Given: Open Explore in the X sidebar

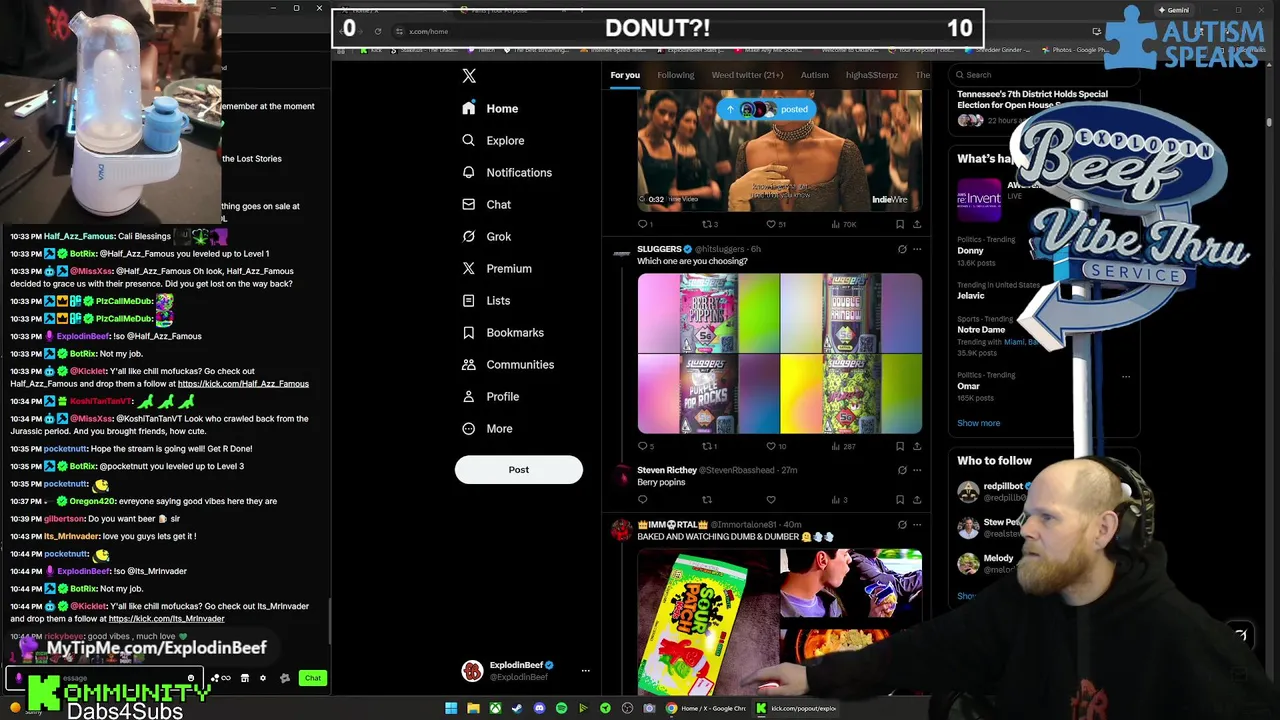Looking at the screenshot, I should click(x=493, y=140).
